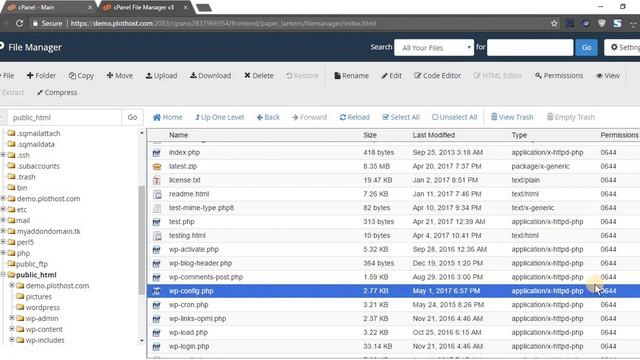Click the browser address bar URL
640x360 pixels.
tap(223, 24)
